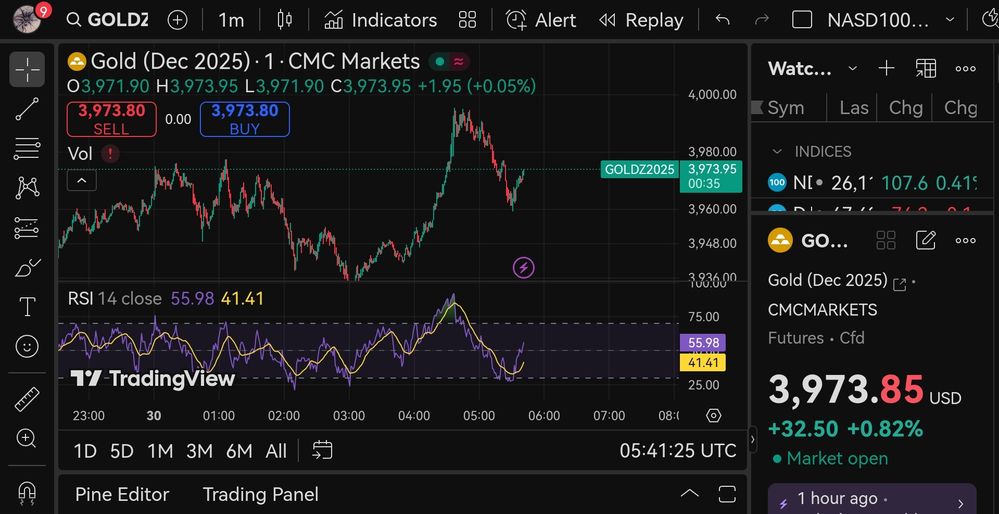
Task: Add a symbol to the watchlist
Action: click(x=886, y=68)
